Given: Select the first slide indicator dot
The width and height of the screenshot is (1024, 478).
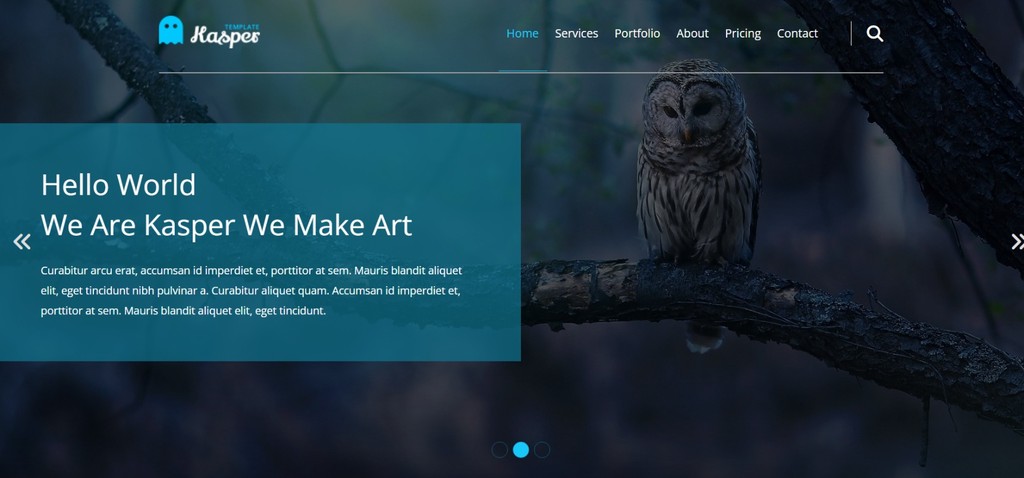Looking at the screenshot, I should (x=500, y=450).
